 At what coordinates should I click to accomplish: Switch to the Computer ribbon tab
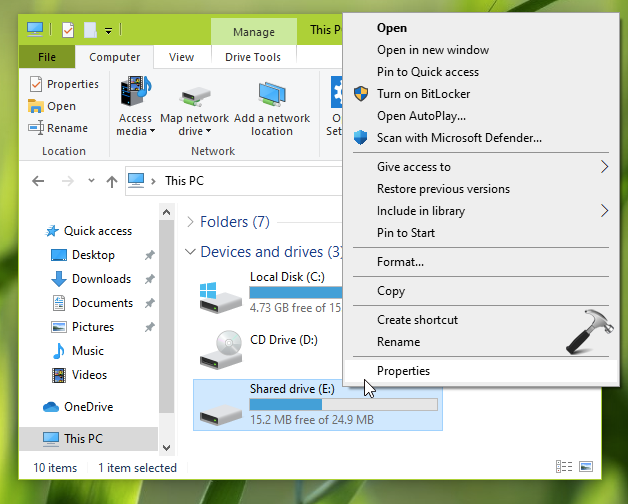click(x=115, y=57)
